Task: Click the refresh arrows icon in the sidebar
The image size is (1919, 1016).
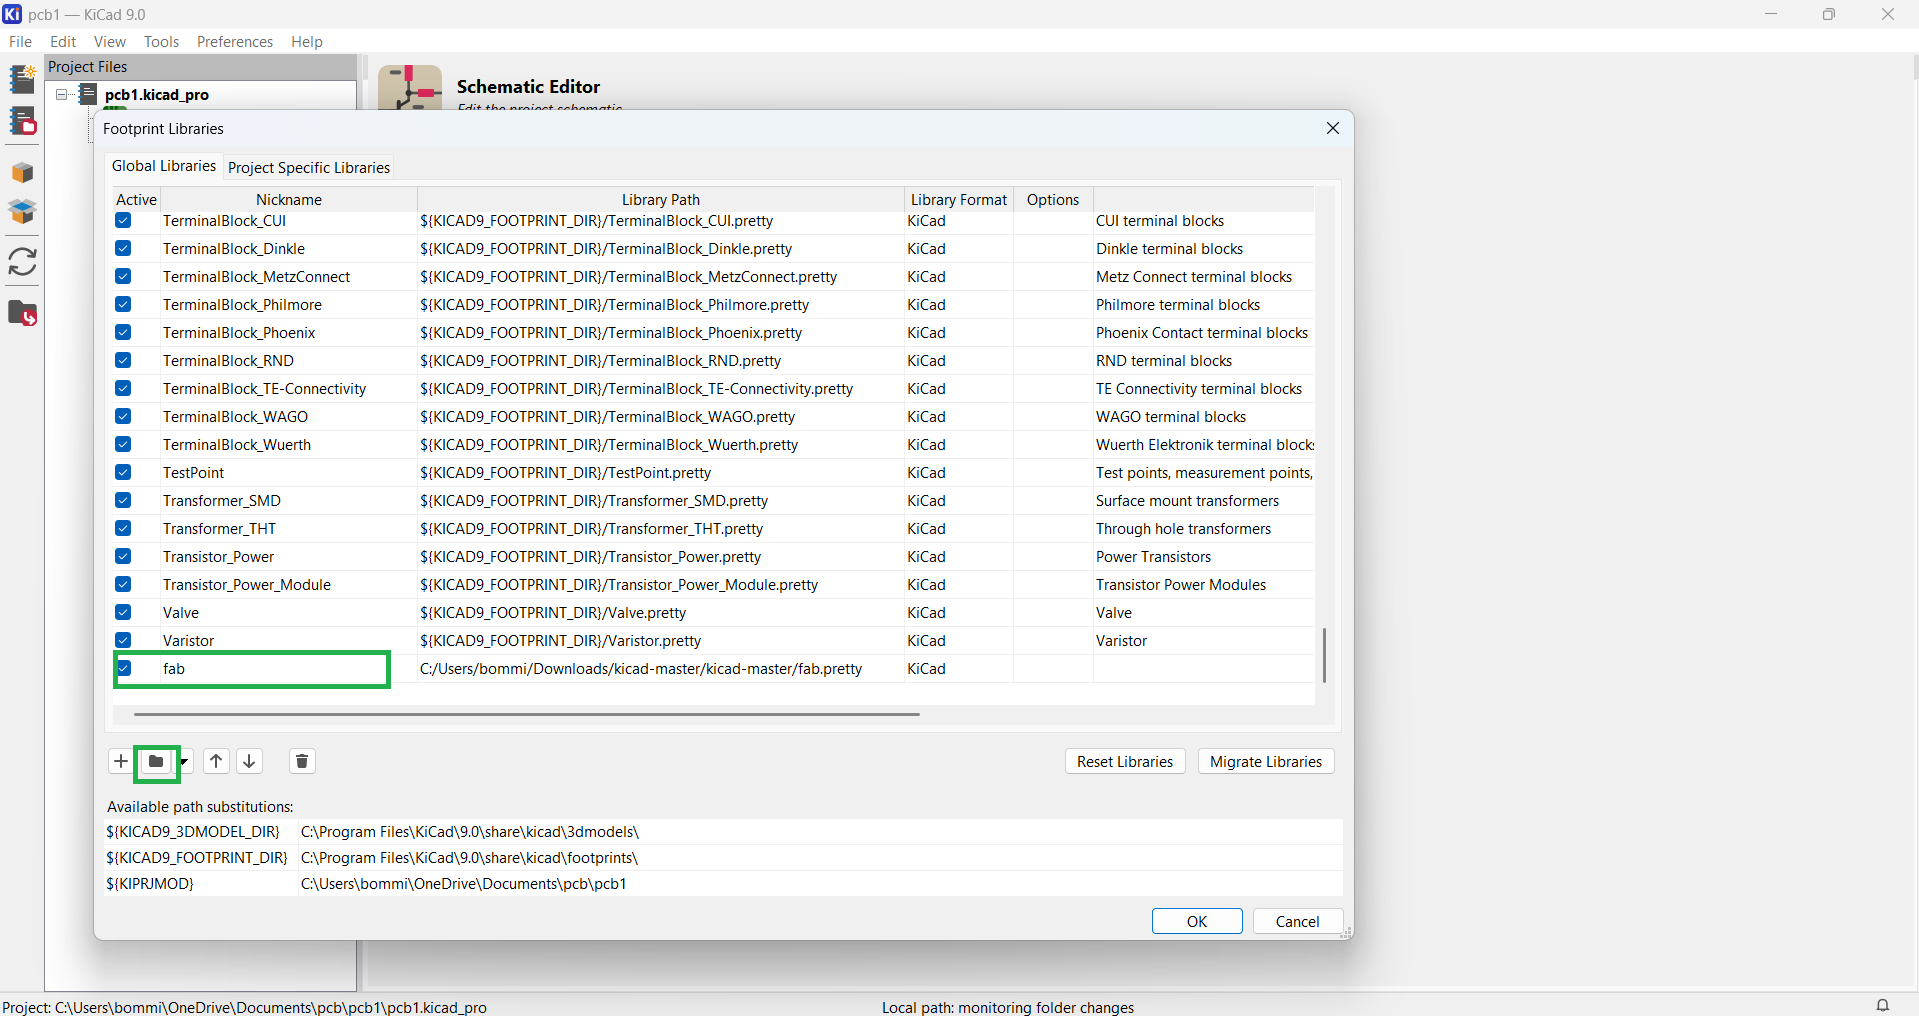Action: pos(22,262)
